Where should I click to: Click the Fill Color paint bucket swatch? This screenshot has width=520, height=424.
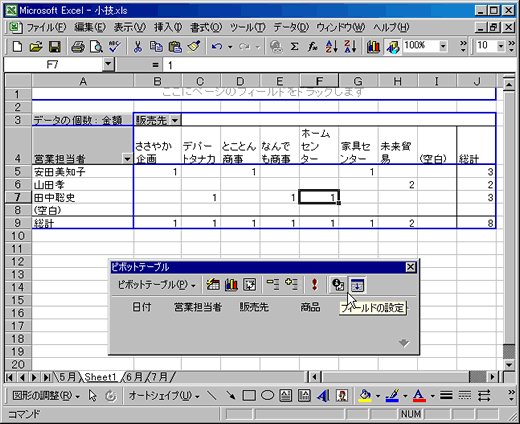[x=365, y=396]
